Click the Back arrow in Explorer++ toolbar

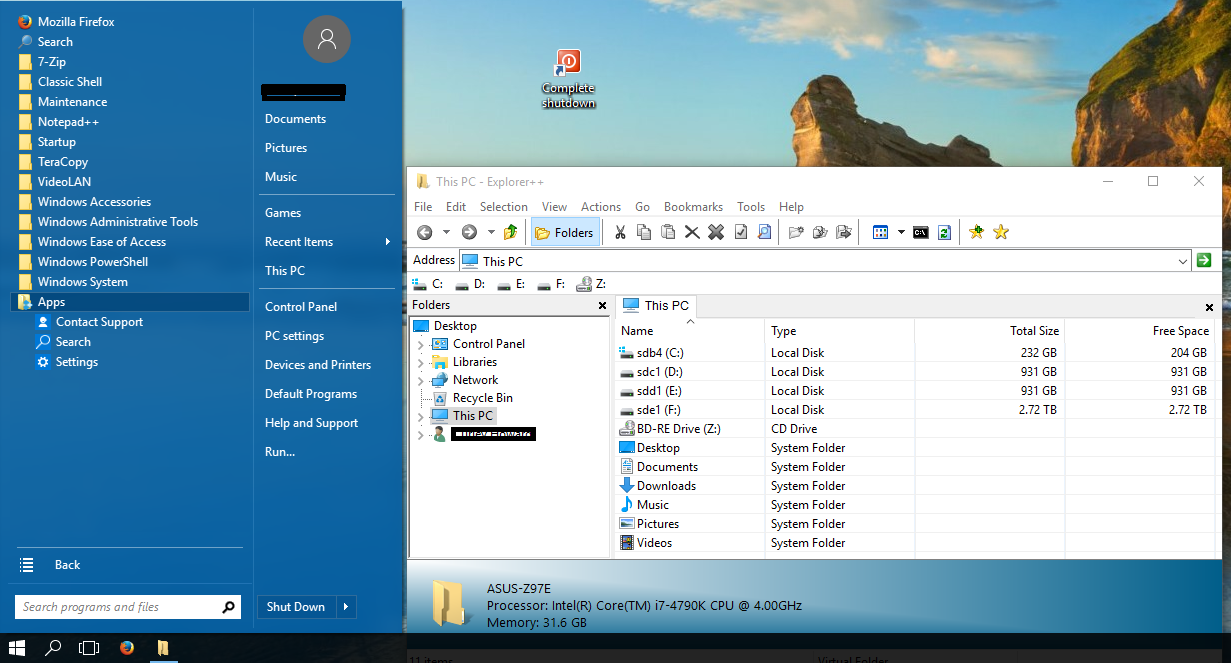pos(425,232)
